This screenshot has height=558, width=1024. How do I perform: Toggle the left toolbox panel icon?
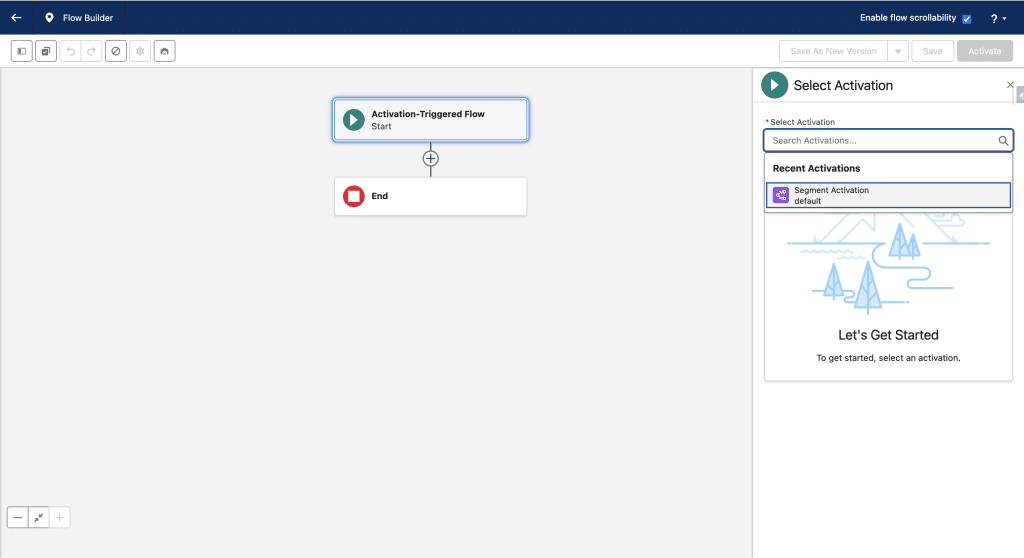[x=22, y=51]
